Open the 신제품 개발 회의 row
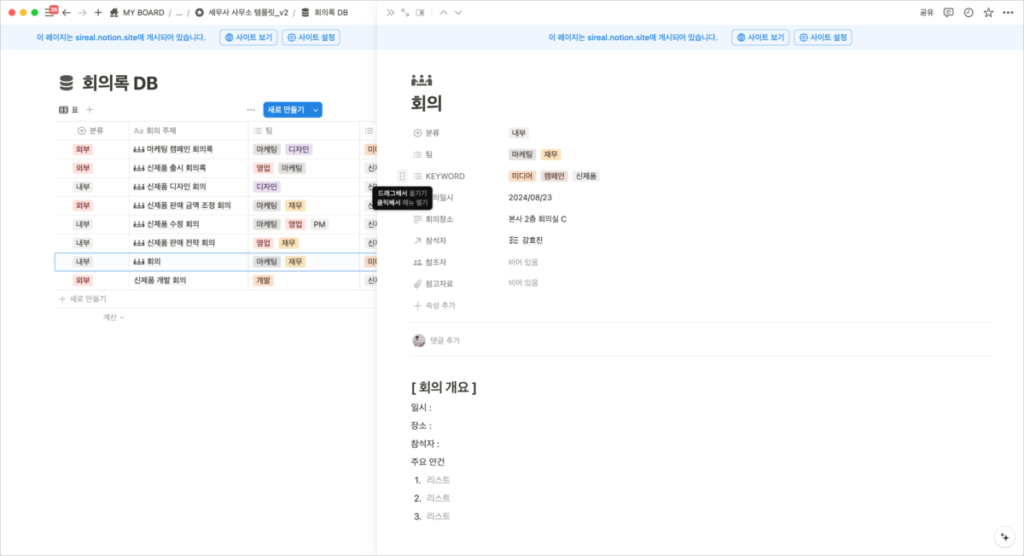 tap(160, 280)
